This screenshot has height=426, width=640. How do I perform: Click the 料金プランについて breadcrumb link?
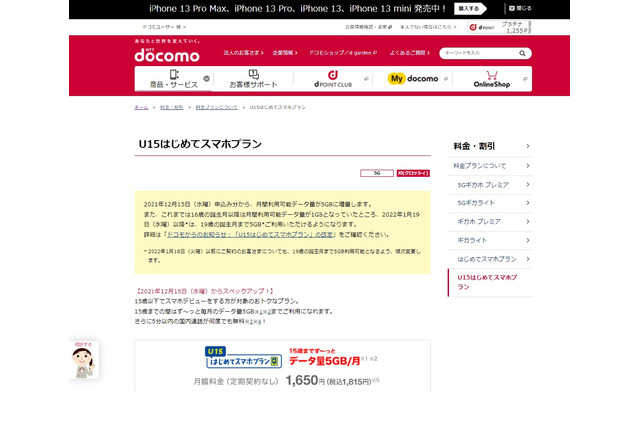[x=216, y=107]
